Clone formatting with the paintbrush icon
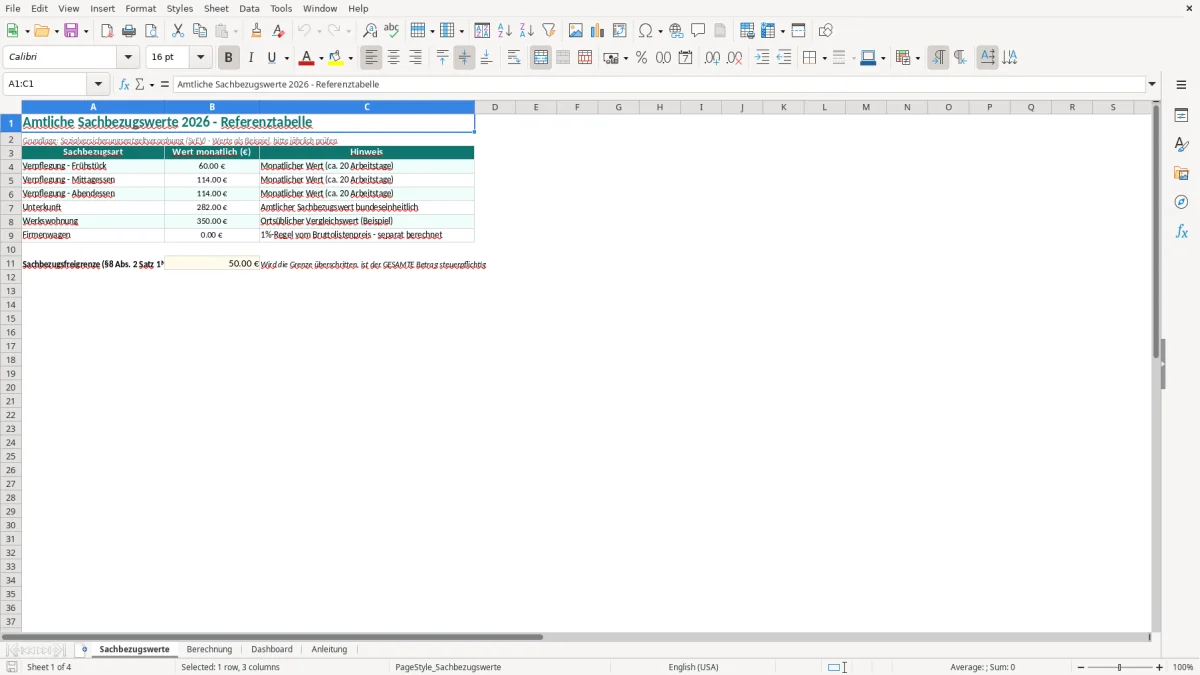 tap(257, 31)
